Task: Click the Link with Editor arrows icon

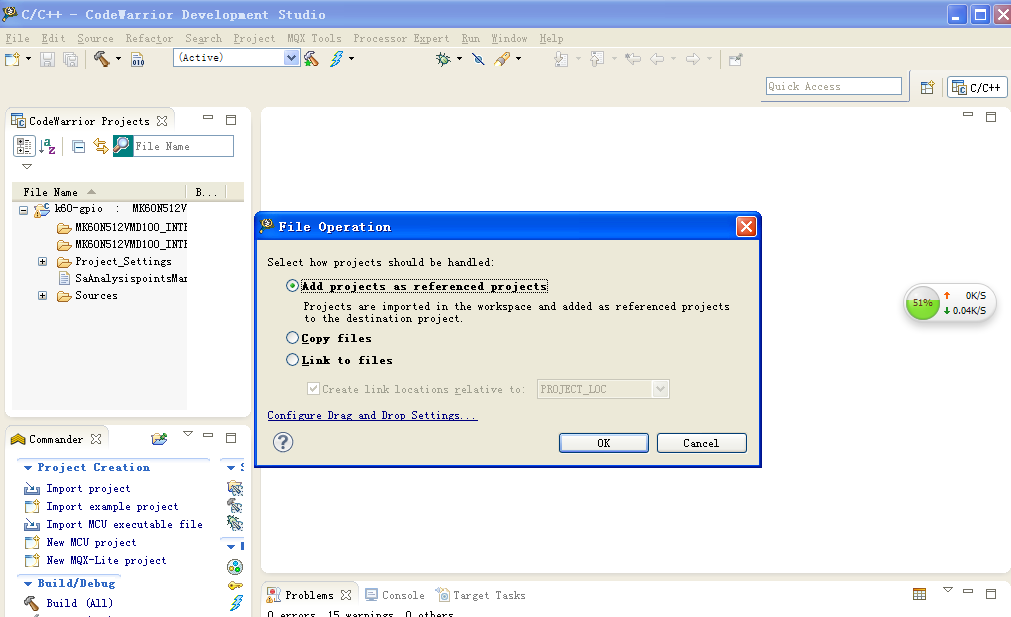Action: click(x=101, y=146)
